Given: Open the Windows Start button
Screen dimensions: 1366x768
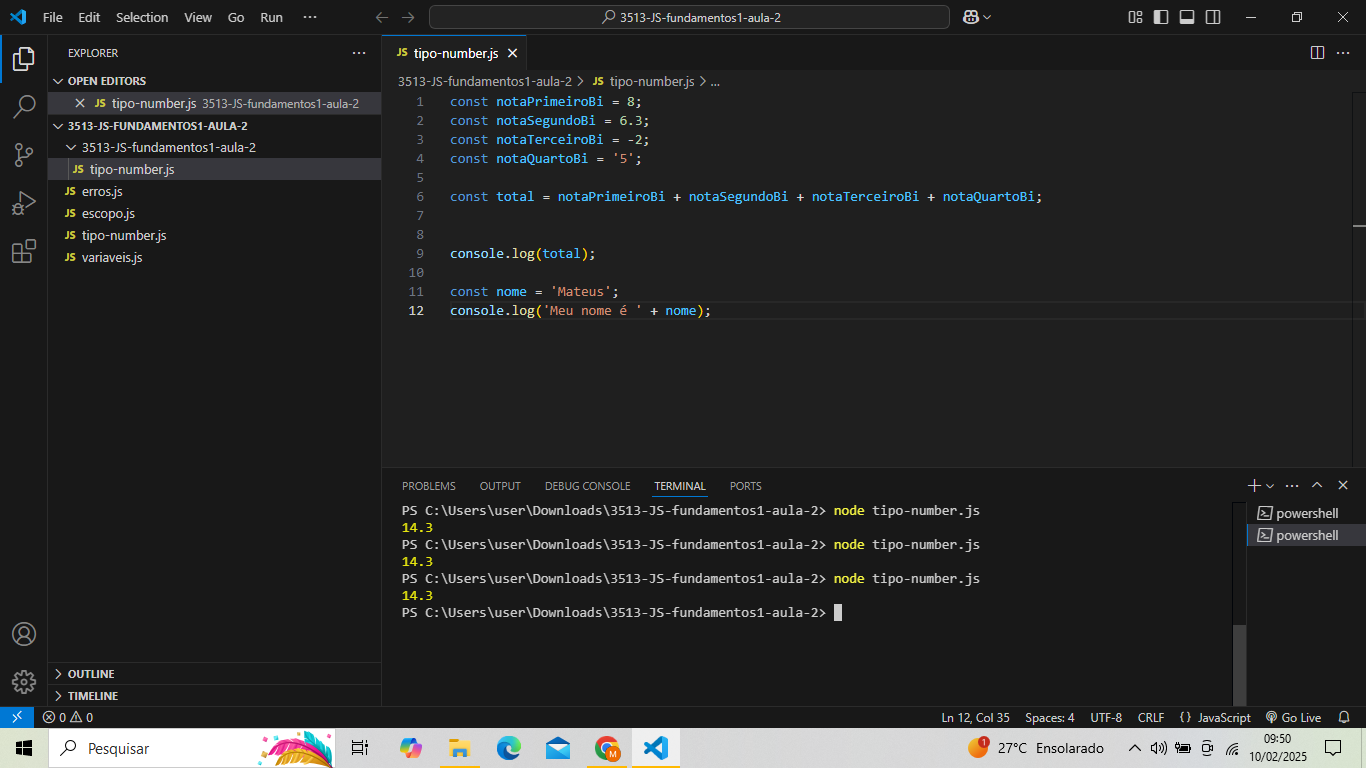Looking at the screenshot, I should 24,748.
